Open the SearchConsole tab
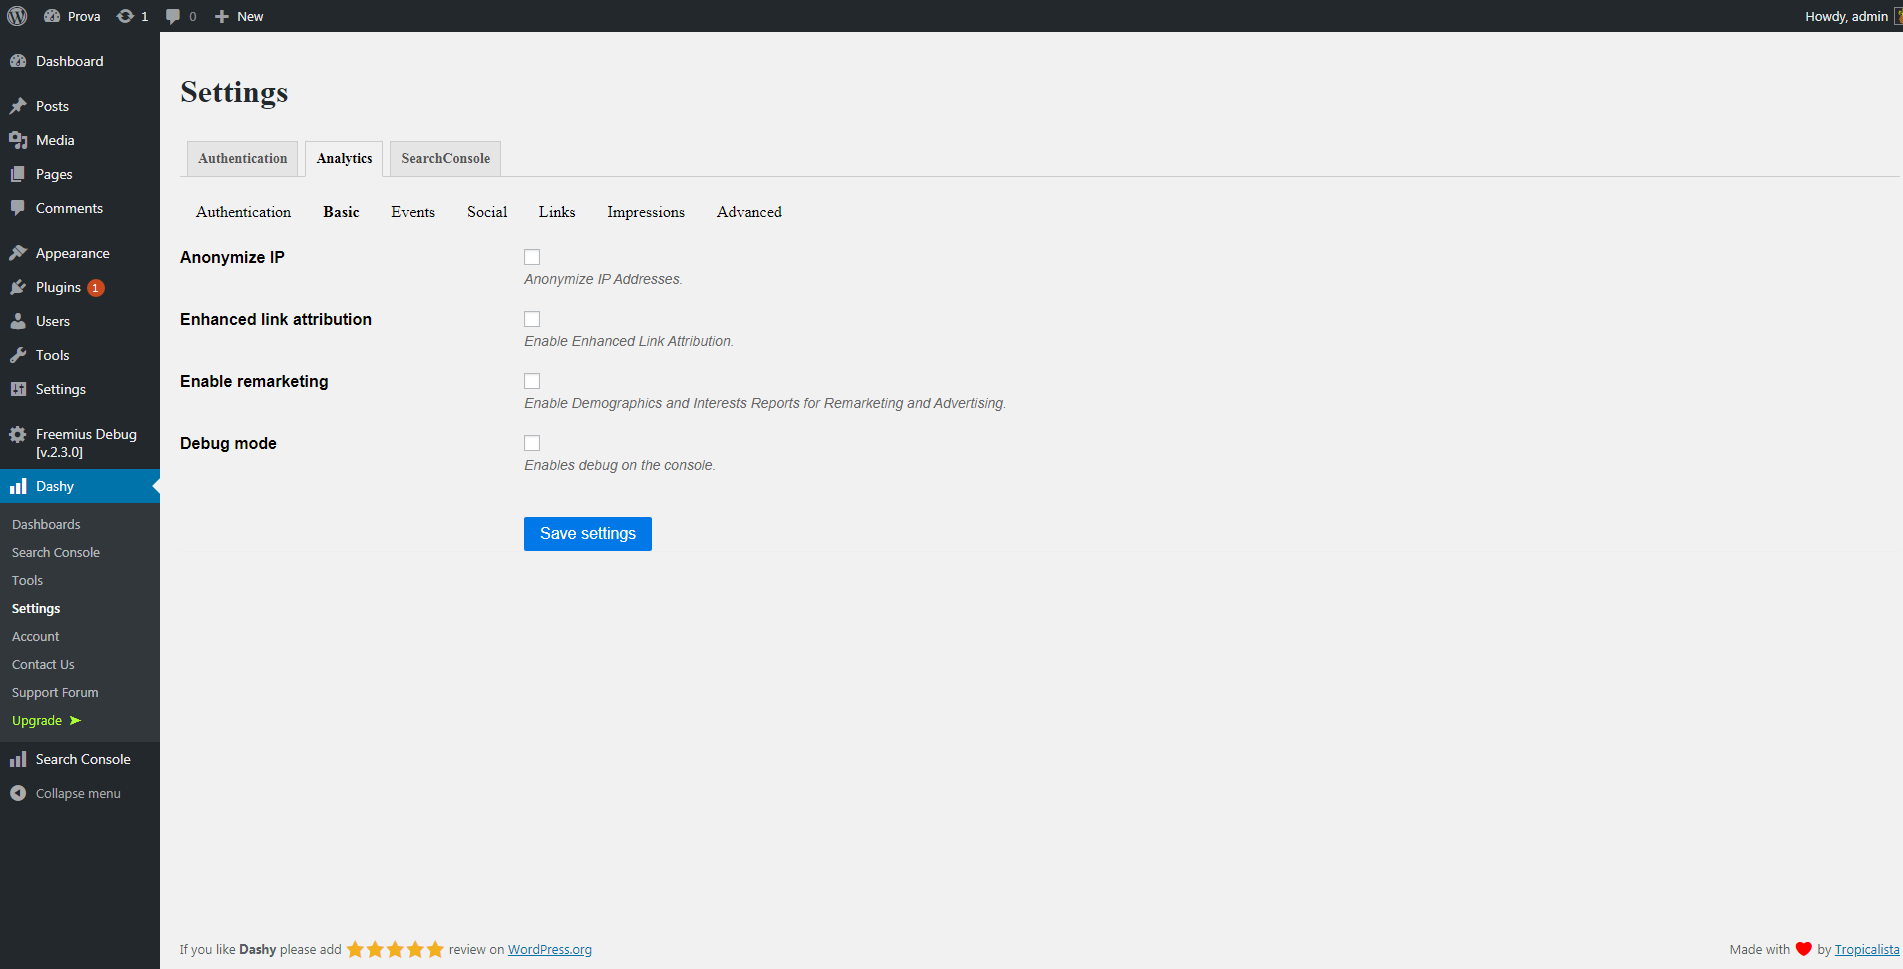Viewport: 1903px width, 969px height. [x=445, y=159]
